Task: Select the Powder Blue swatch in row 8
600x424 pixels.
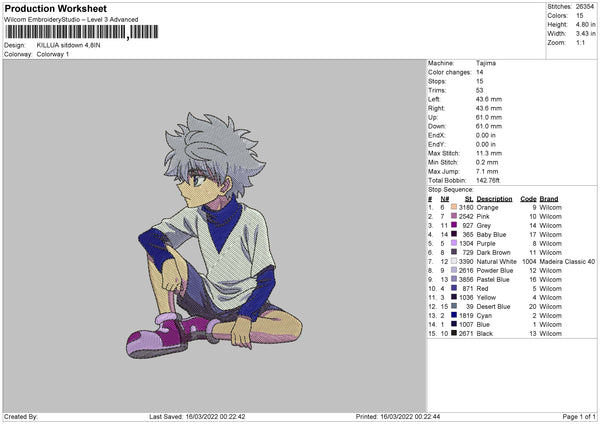Action: coord(454,270)
